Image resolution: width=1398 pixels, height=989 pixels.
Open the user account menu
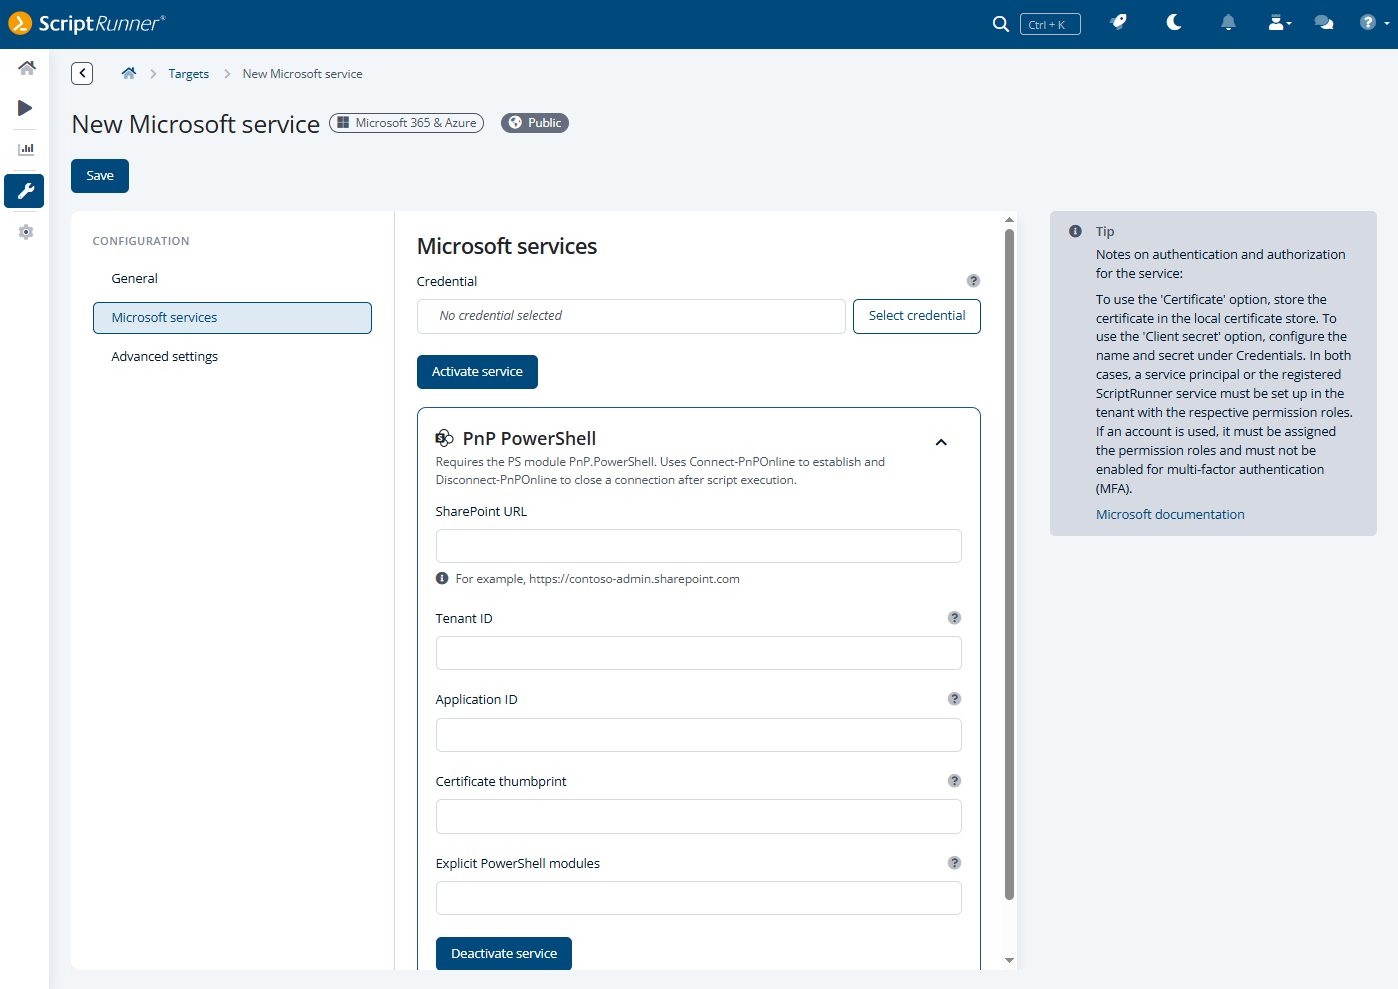point(1279,23)
